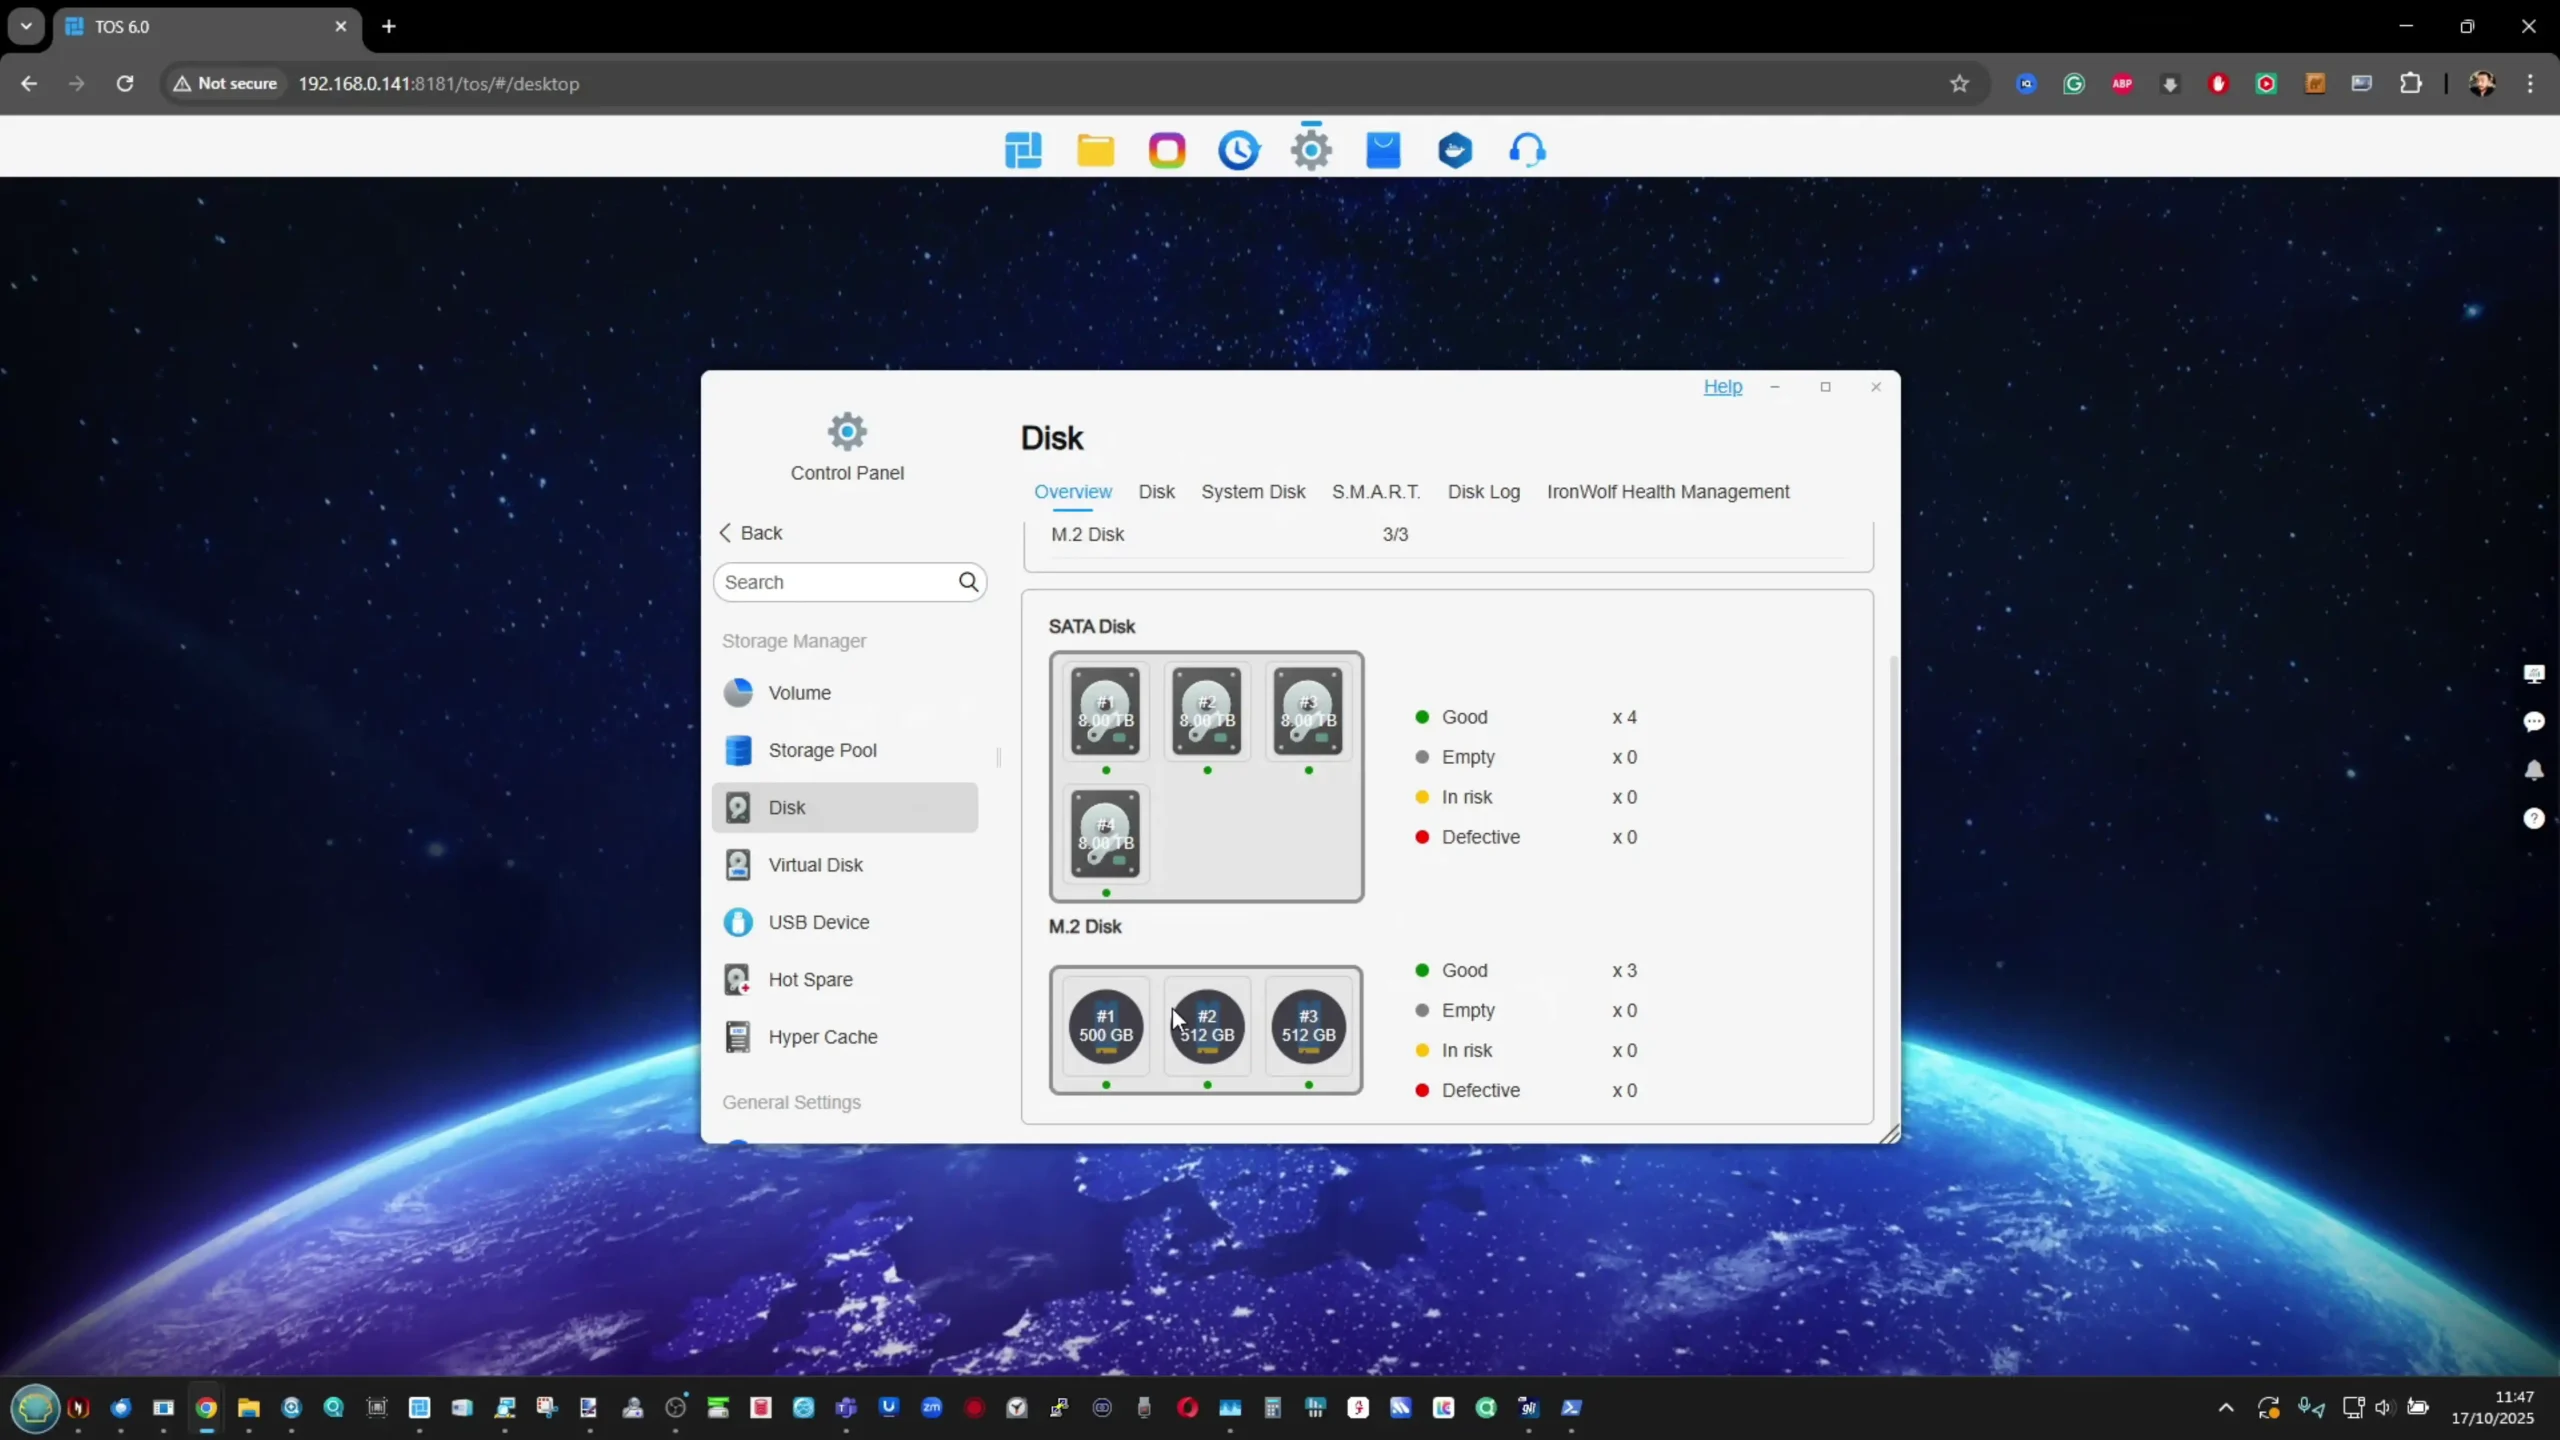Open the File Manager folder icon
Image resolution: width=2560 pixels, height=1440 pixels.
pyautogui.click(x=1095, y=150)
